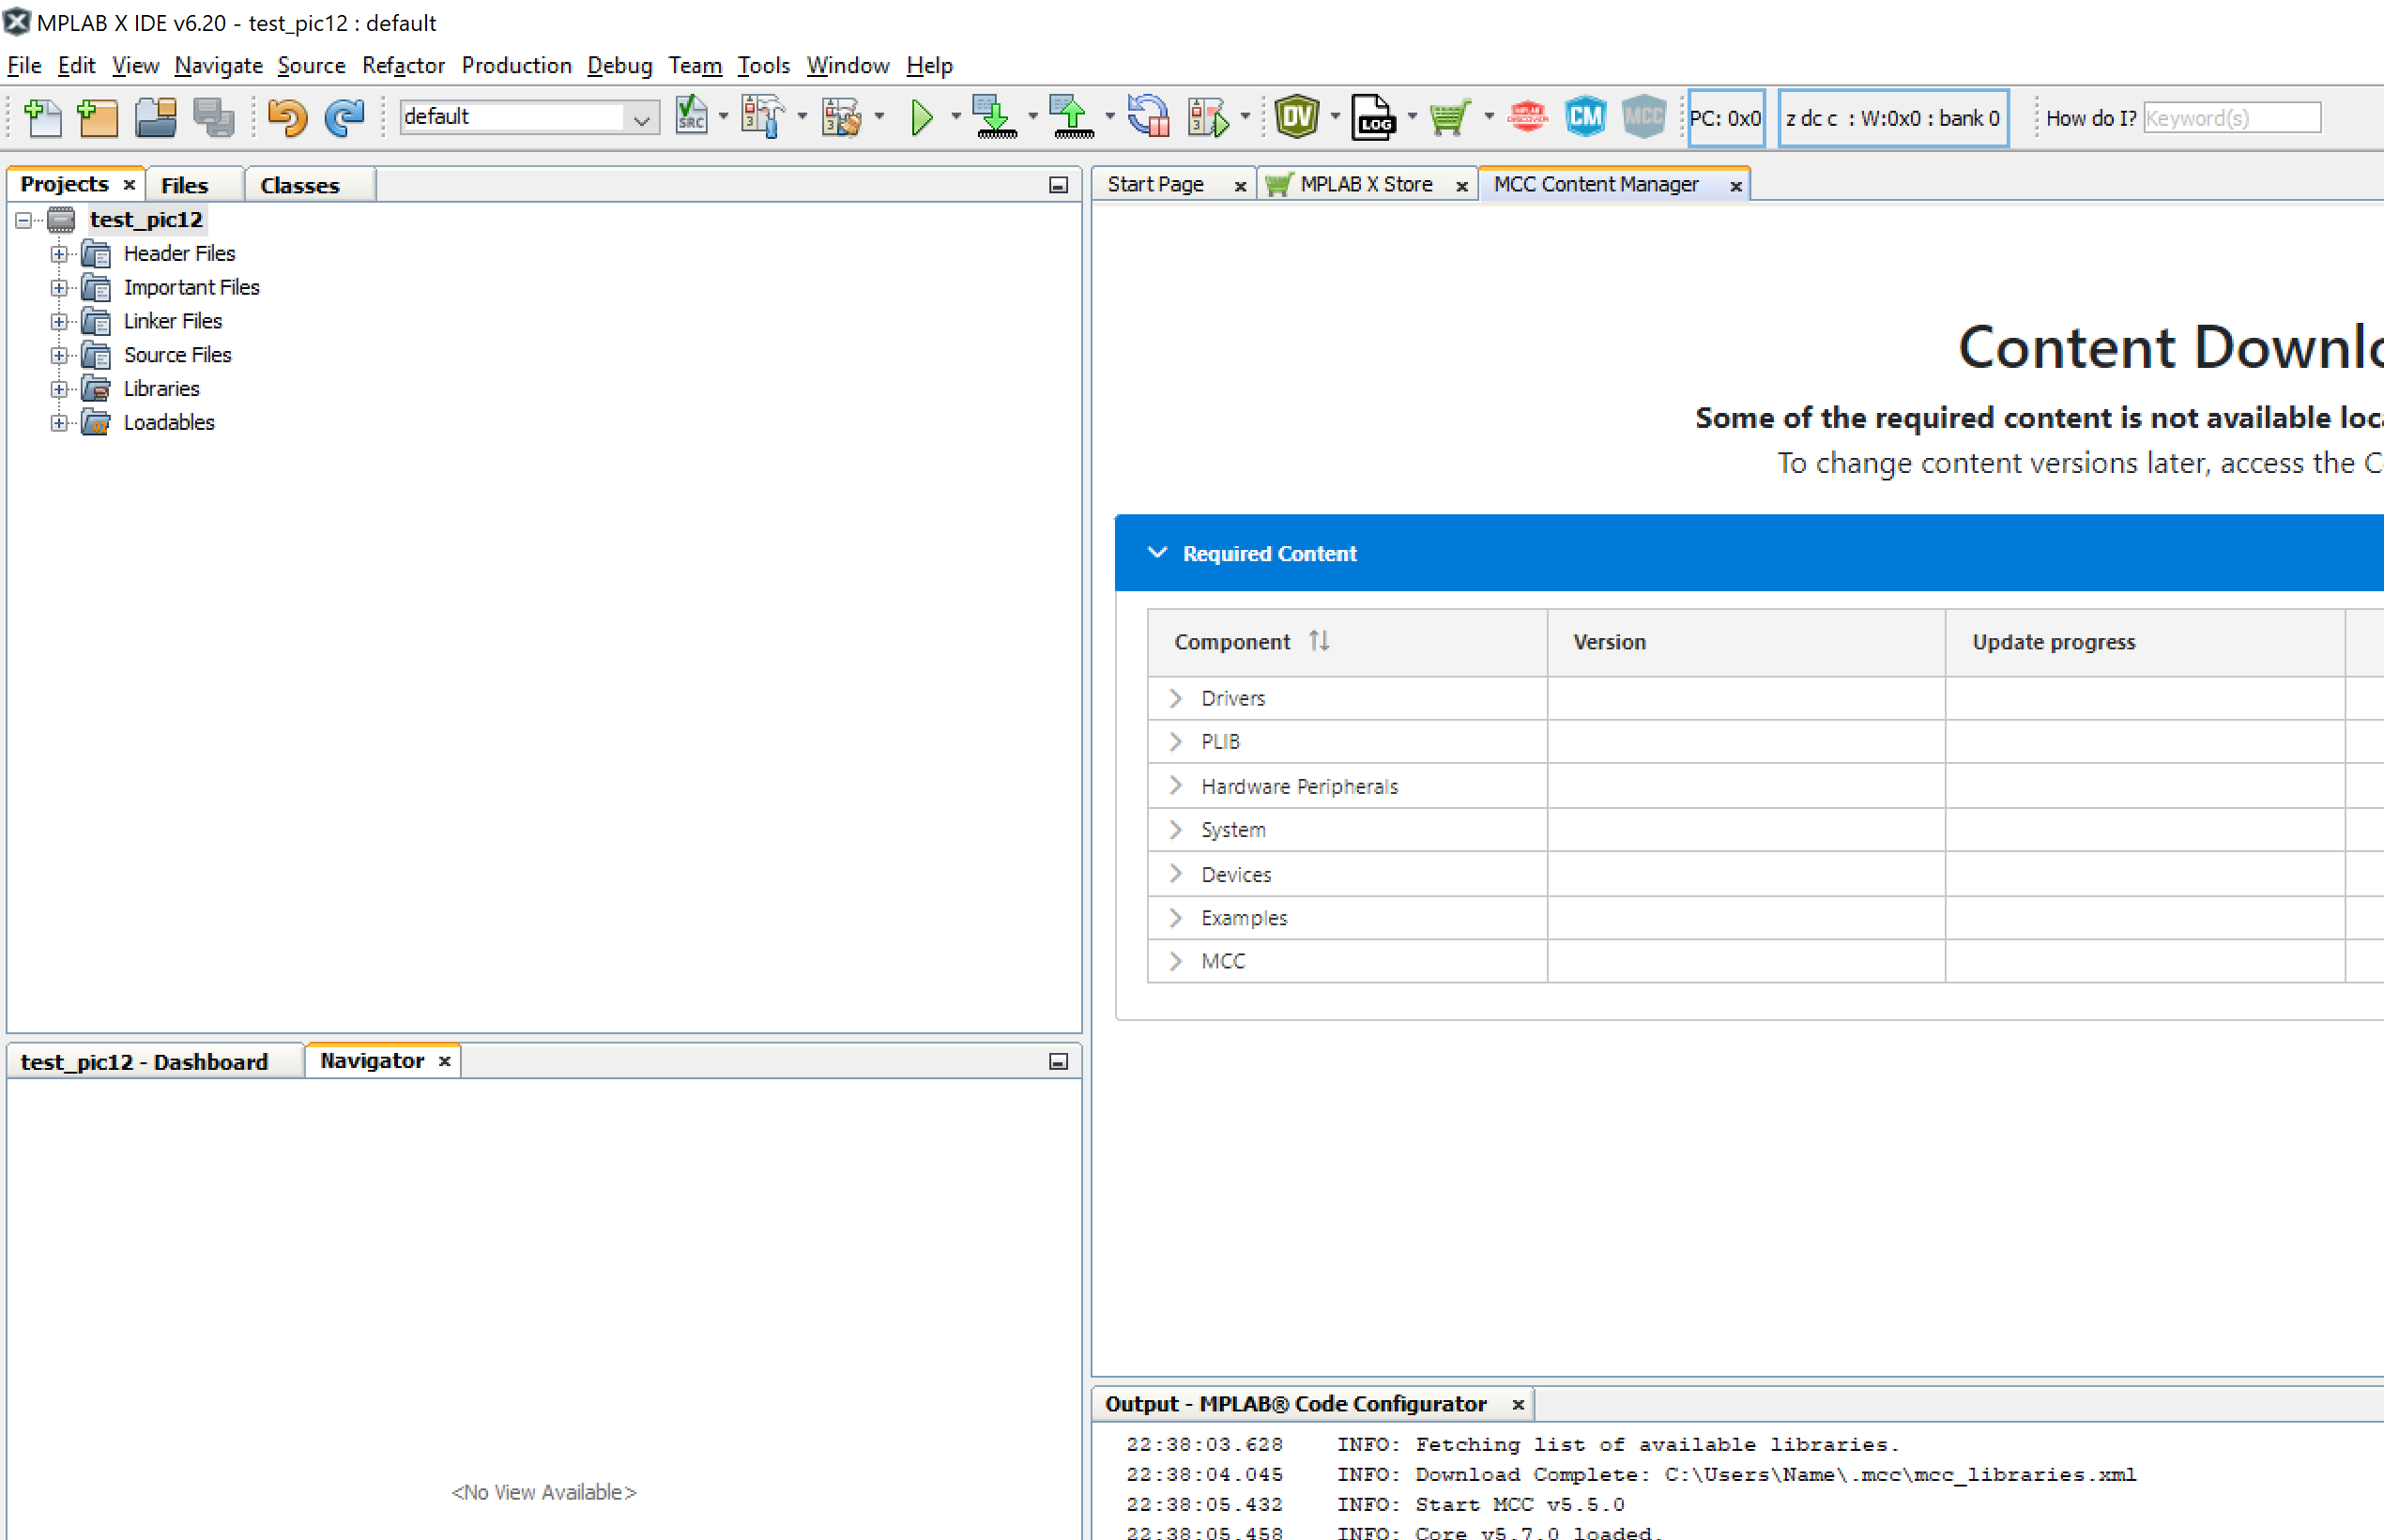Screen dimensions: 2384x1540
Task: Switch to the Files tab
Action: click(184, 185)
